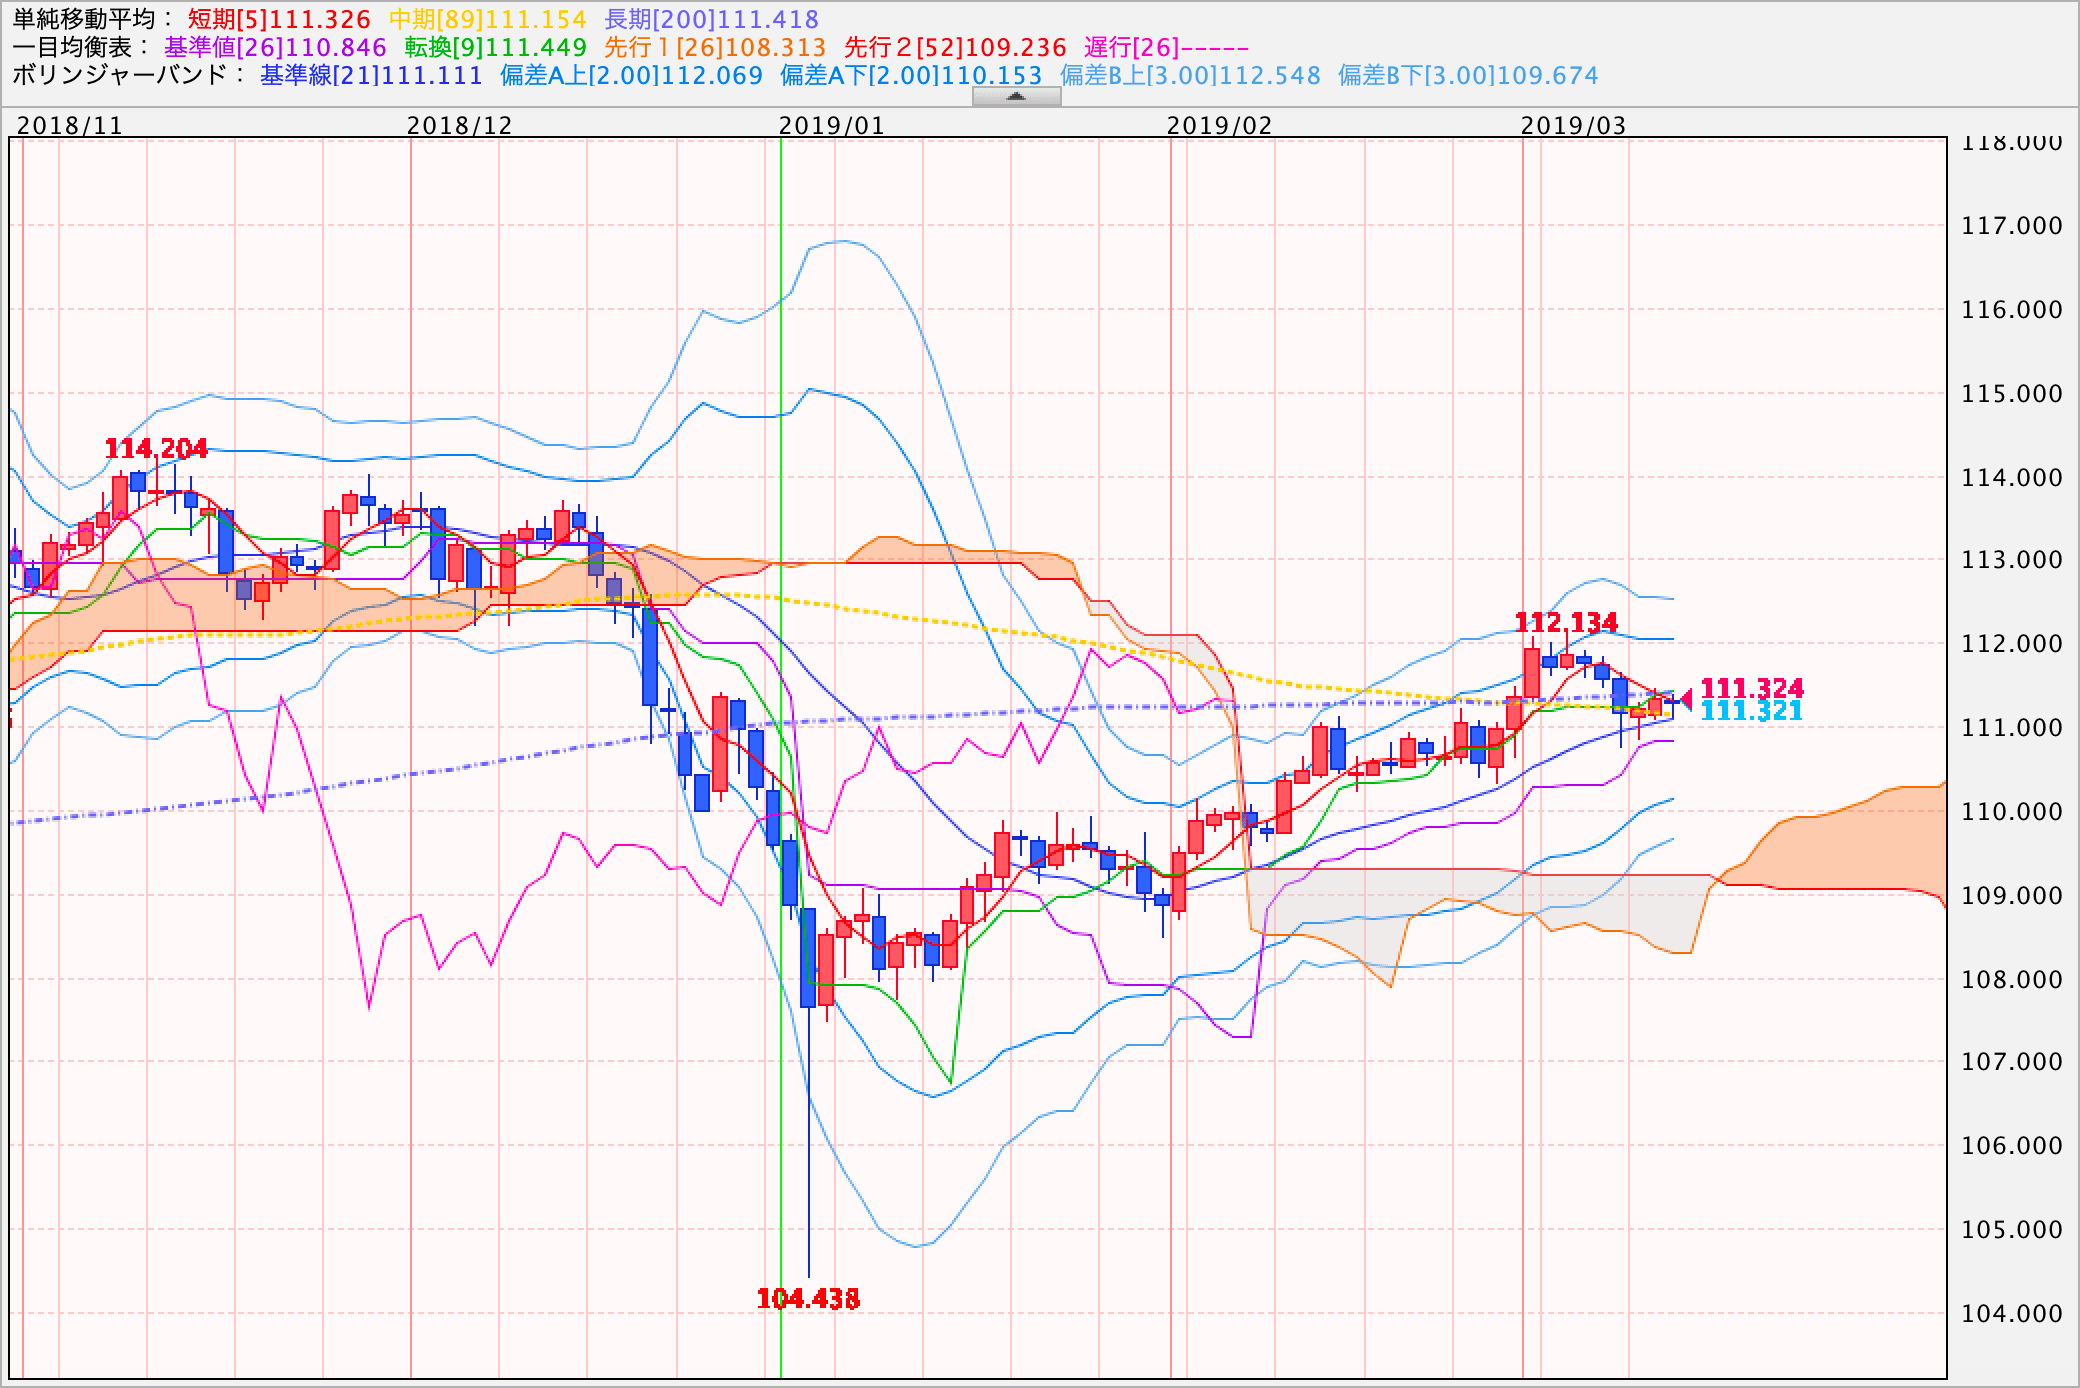Click the 110.000 price axis label
This screenshot has height=1388, width=2080.
pyautogui.click(x=2012, y=812)
